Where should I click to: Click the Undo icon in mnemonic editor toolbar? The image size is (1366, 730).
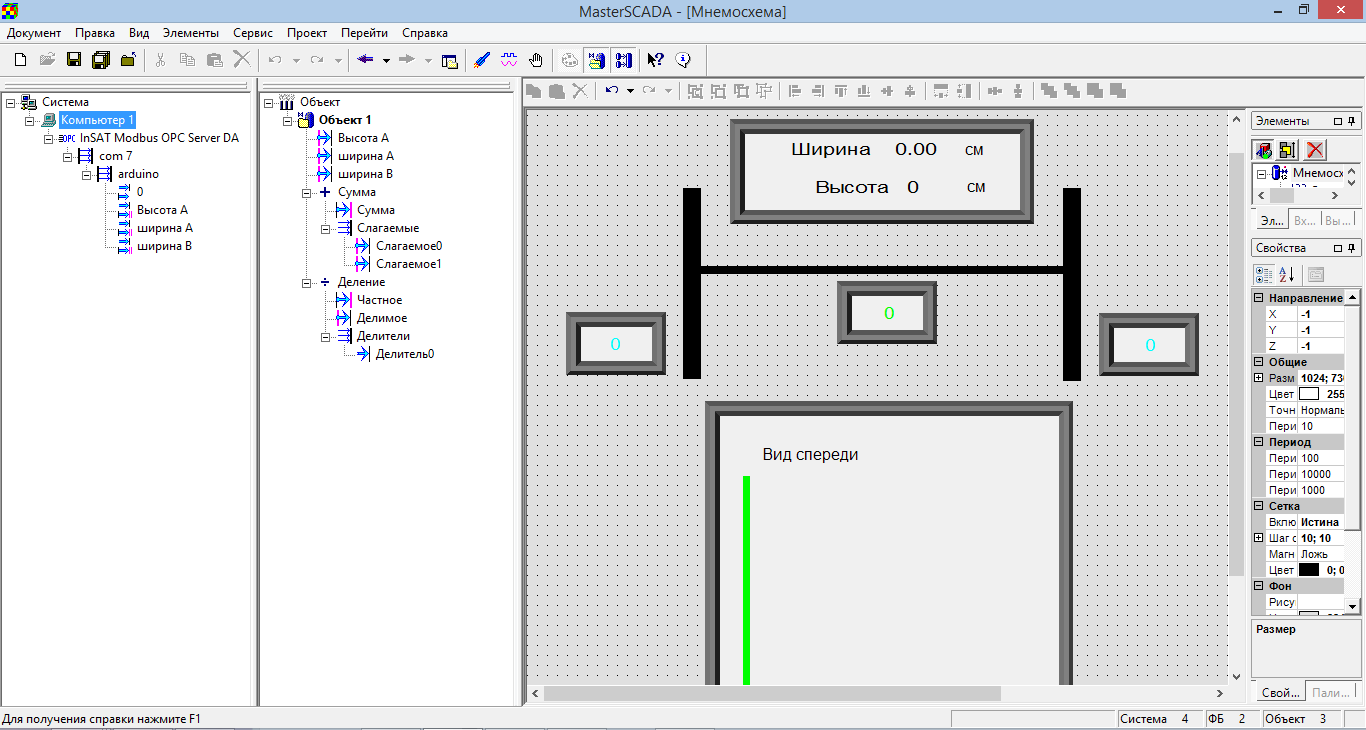pyautogui.click(x=612, y=91)
